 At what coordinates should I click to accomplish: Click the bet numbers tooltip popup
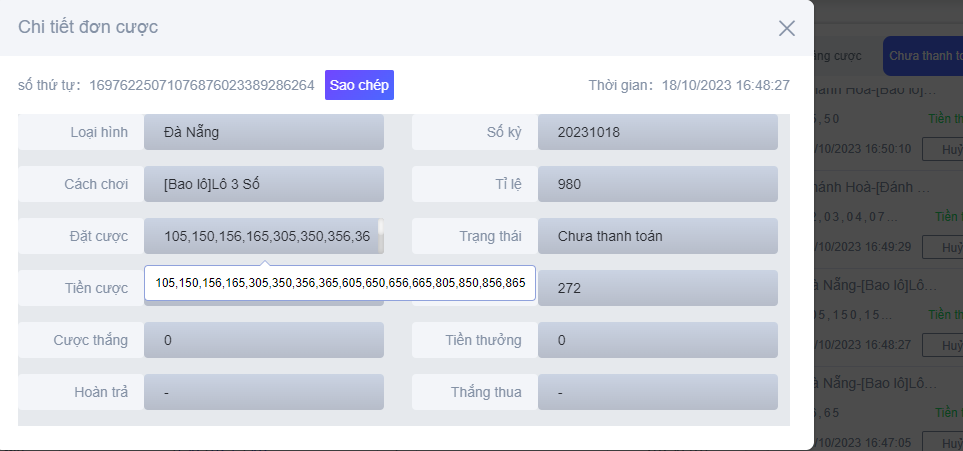coord(340,284)
